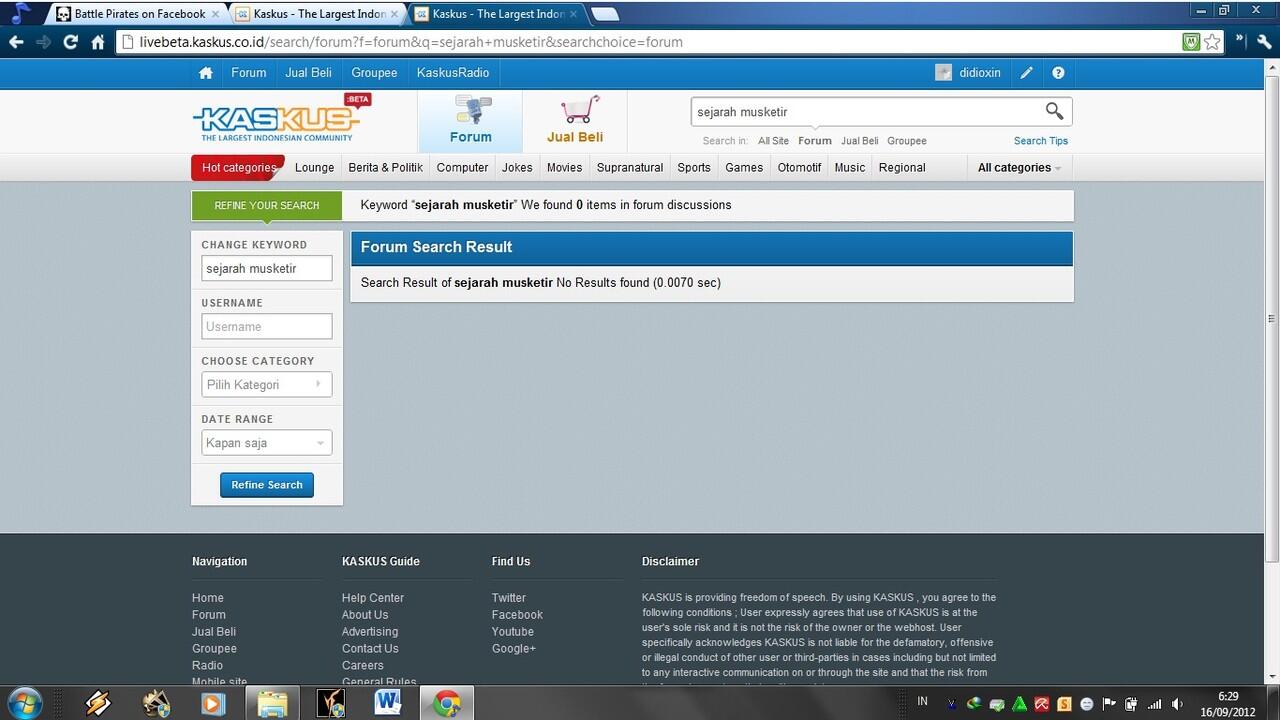Click the Action Center flag tray icon
The image size is (1280, 720).
(1109, 704)
